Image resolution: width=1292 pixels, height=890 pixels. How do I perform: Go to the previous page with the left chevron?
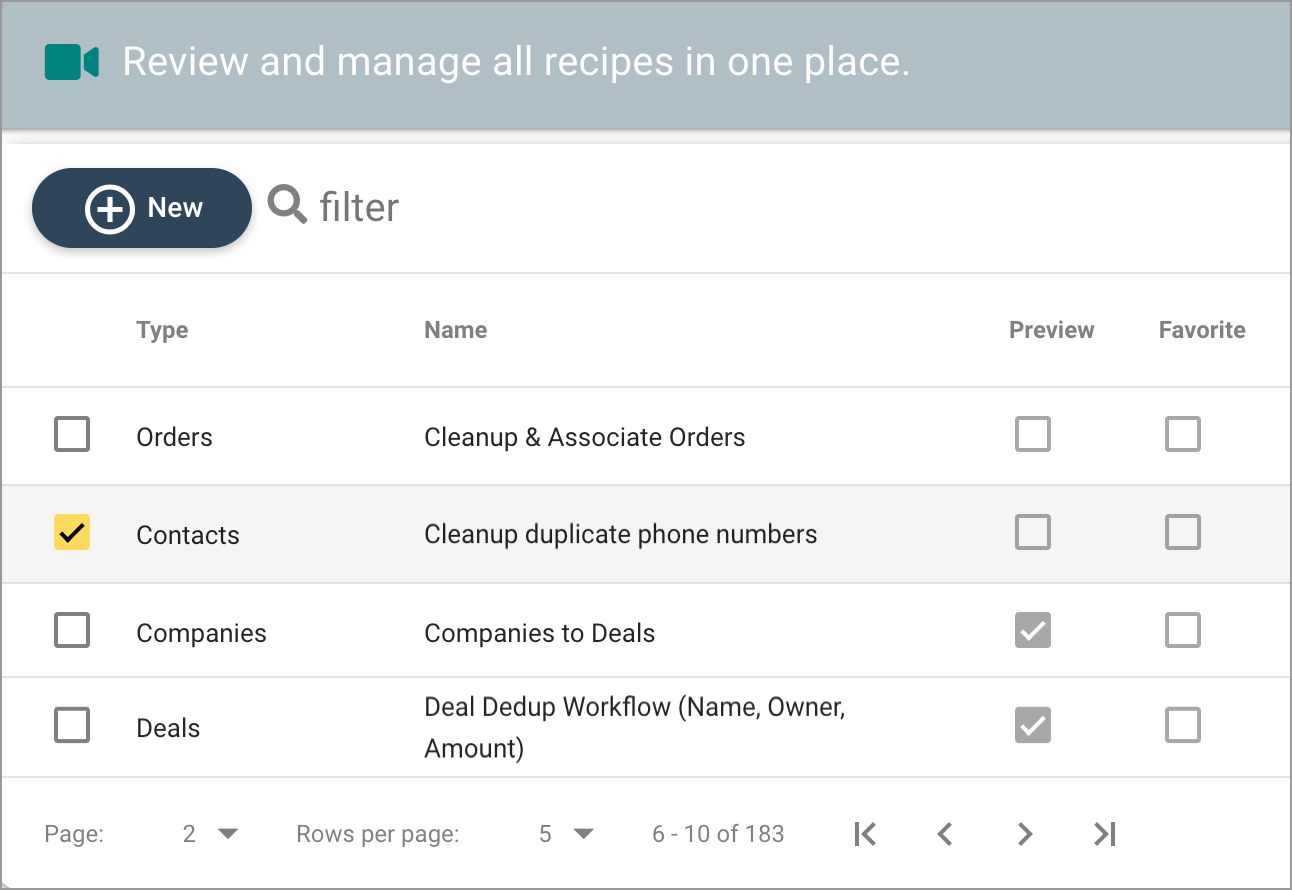point(944,833)
